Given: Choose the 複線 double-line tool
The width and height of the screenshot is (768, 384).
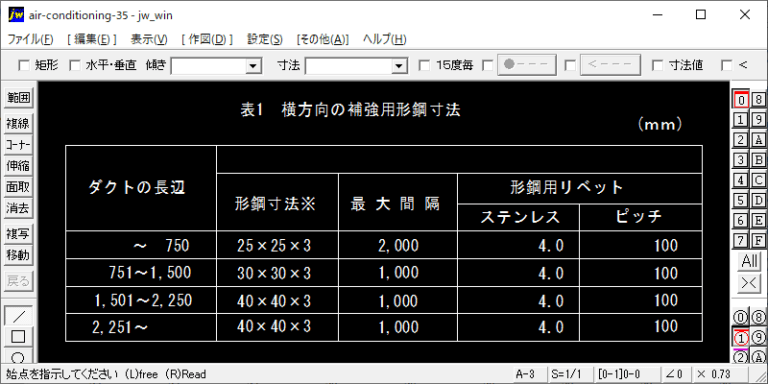Looking at the screenshot, I should tap(18, 124).
